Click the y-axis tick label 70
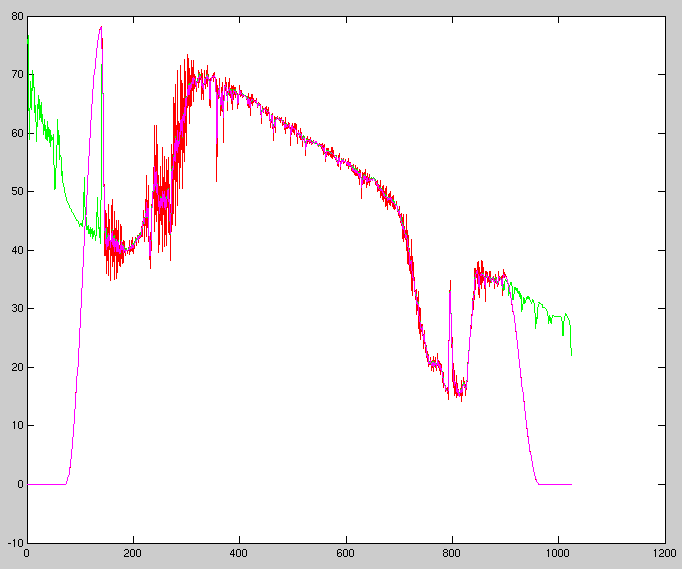The width and height of the screenshot is (682, 569). coord(17,74)
